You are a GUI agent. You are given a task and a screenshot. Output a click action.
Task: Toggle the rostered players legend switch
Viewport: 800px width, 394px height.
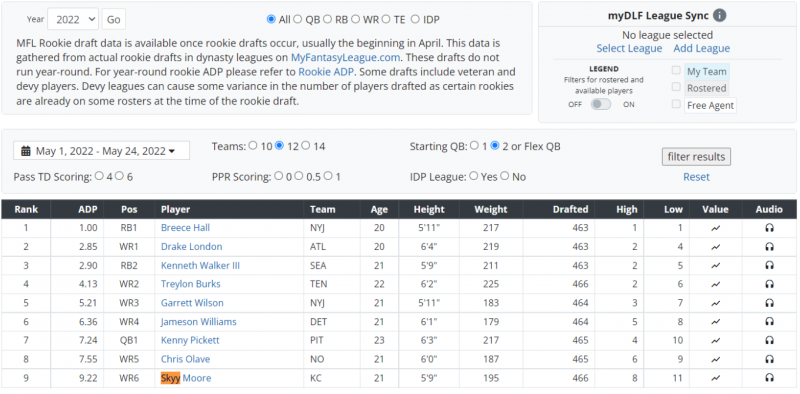click(x=601, y=104)
